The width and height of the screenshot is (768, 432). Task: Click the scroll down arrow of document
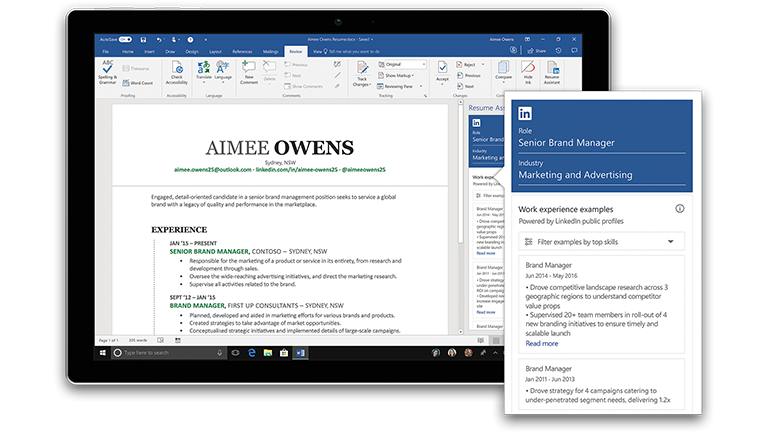tap(460, 332)
